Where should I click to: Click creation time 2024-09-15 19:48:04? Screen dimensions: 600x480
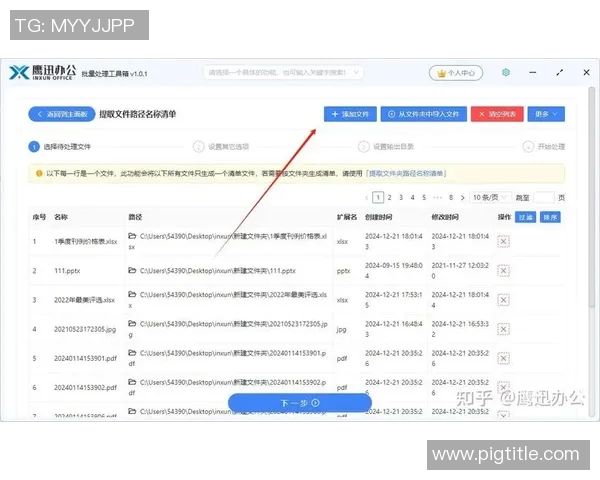[x=394, y=270]
